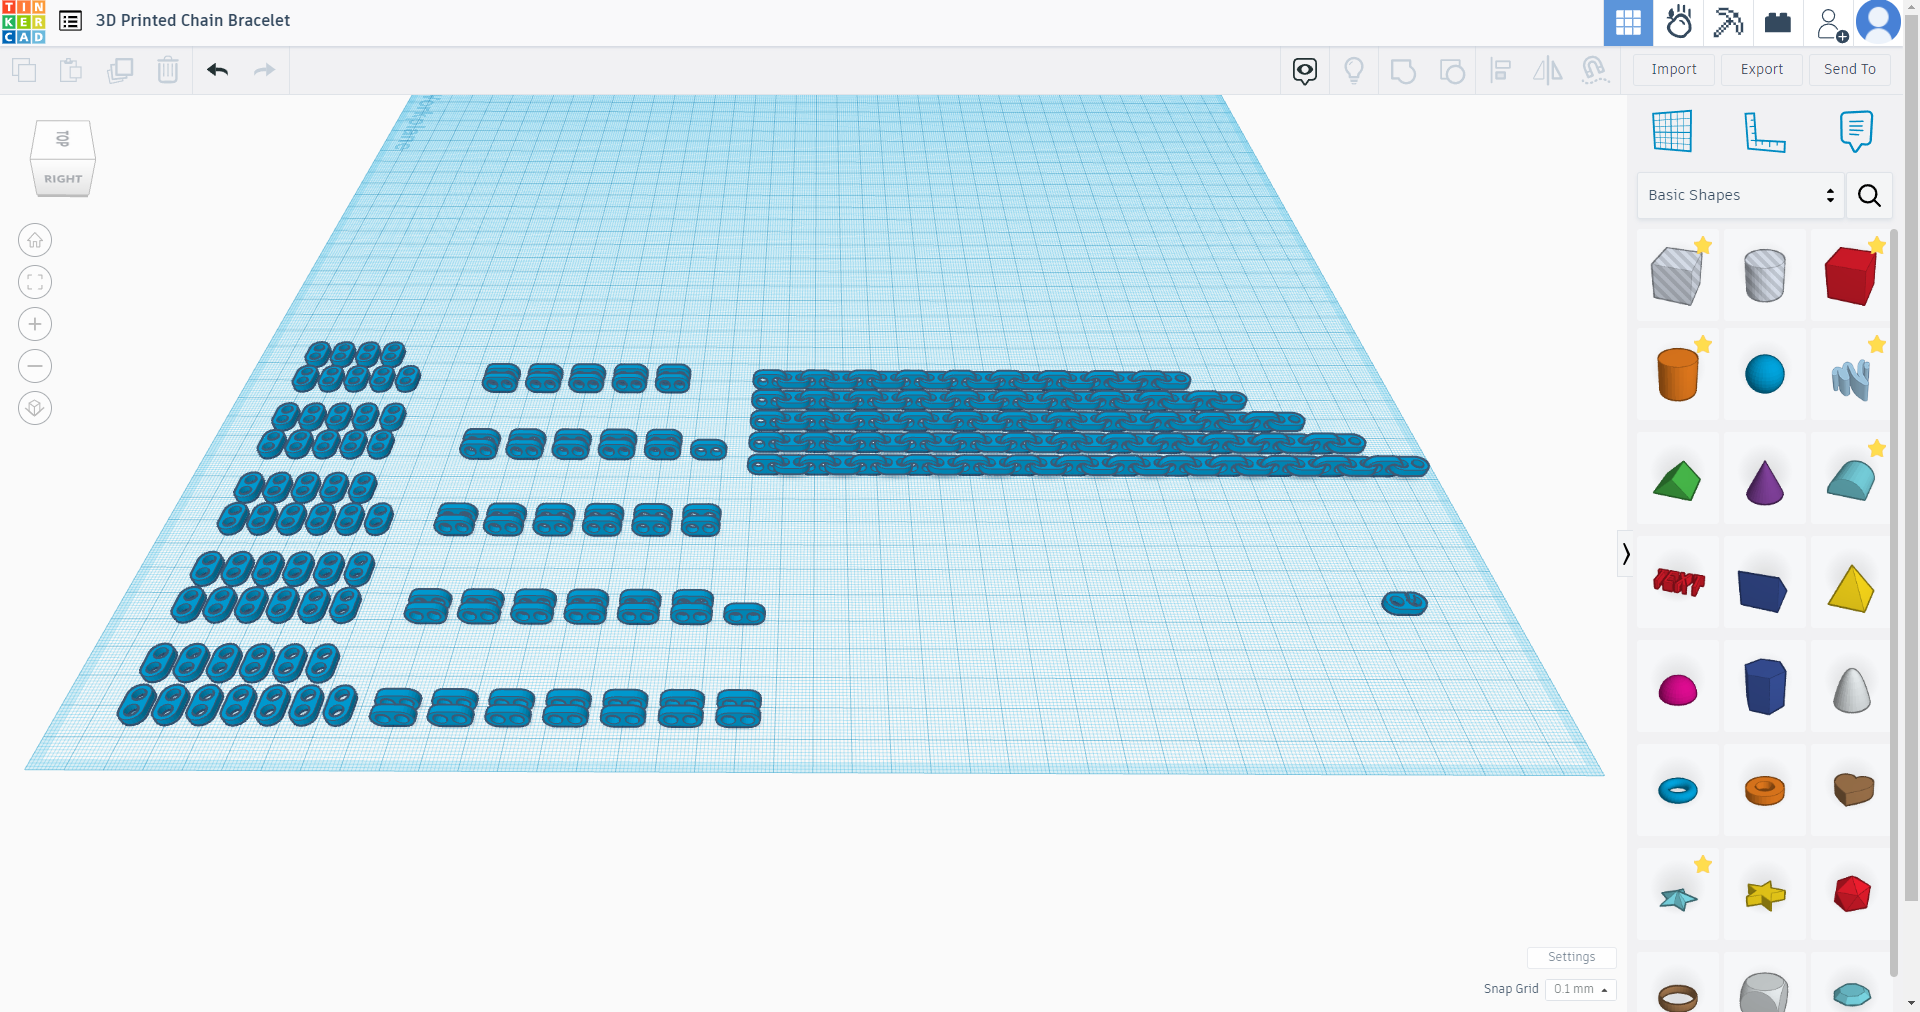Open the Notes tool

1856,131
